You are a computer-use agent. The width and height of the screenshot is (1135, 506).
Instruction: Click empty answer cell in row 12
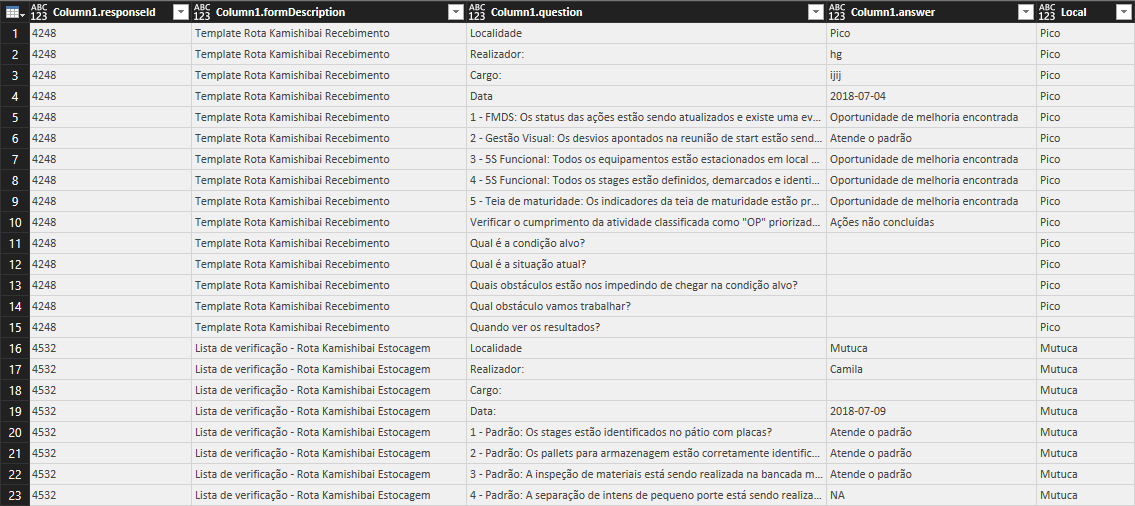coord(931,264)
